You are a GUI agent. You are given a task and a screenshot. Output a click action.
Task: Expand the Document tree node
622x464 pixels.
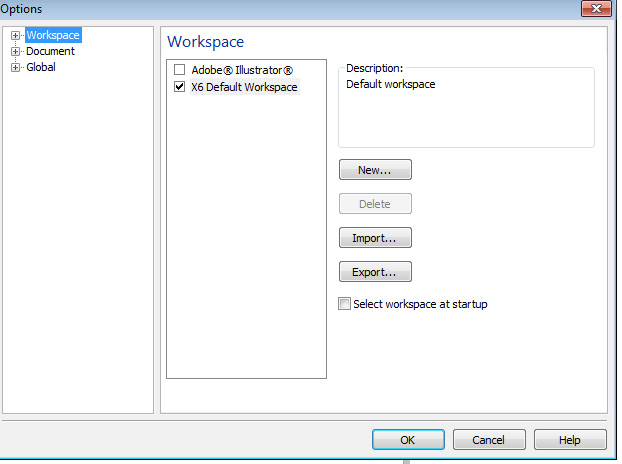click(15, 51)
